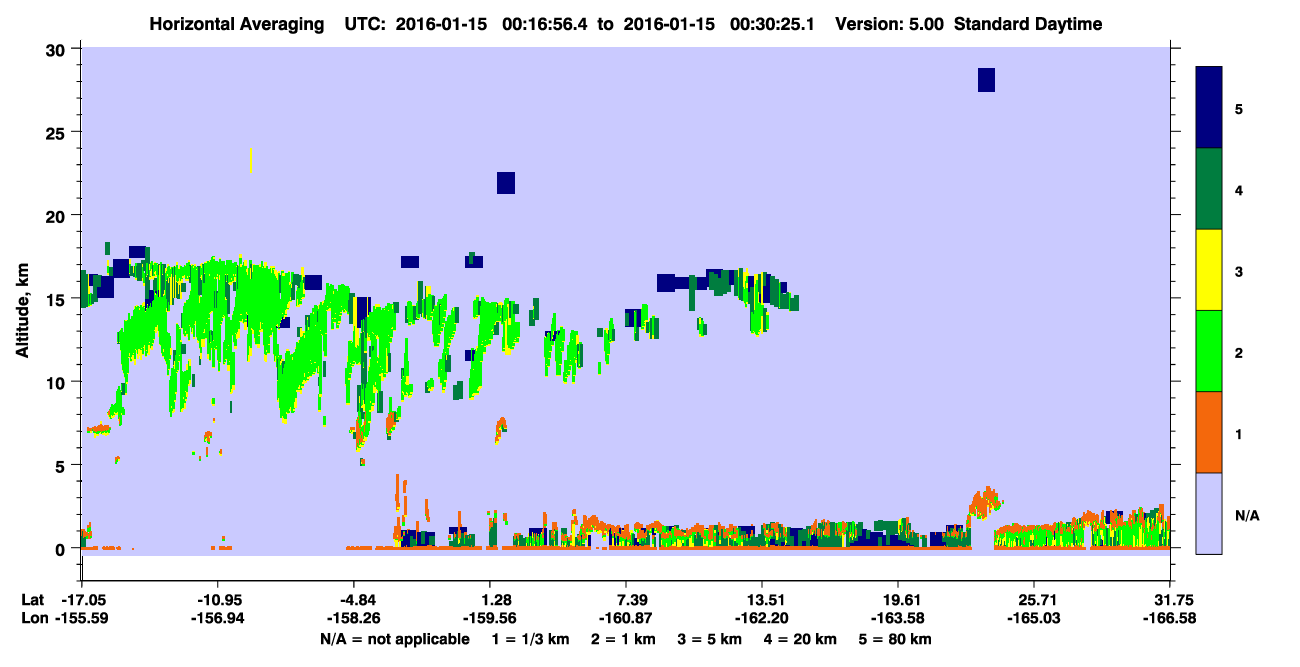Click longitude value -159.56
Viewport: 1300px width, 667px height.
click(x=489, y=619)
